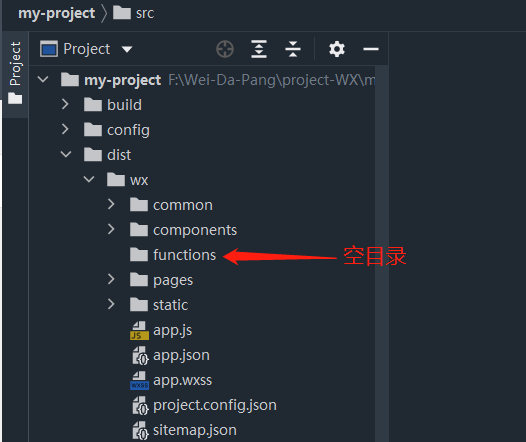Click my-project in the breadcrumb bar
526x442 pixels.
tap(57, 13)
